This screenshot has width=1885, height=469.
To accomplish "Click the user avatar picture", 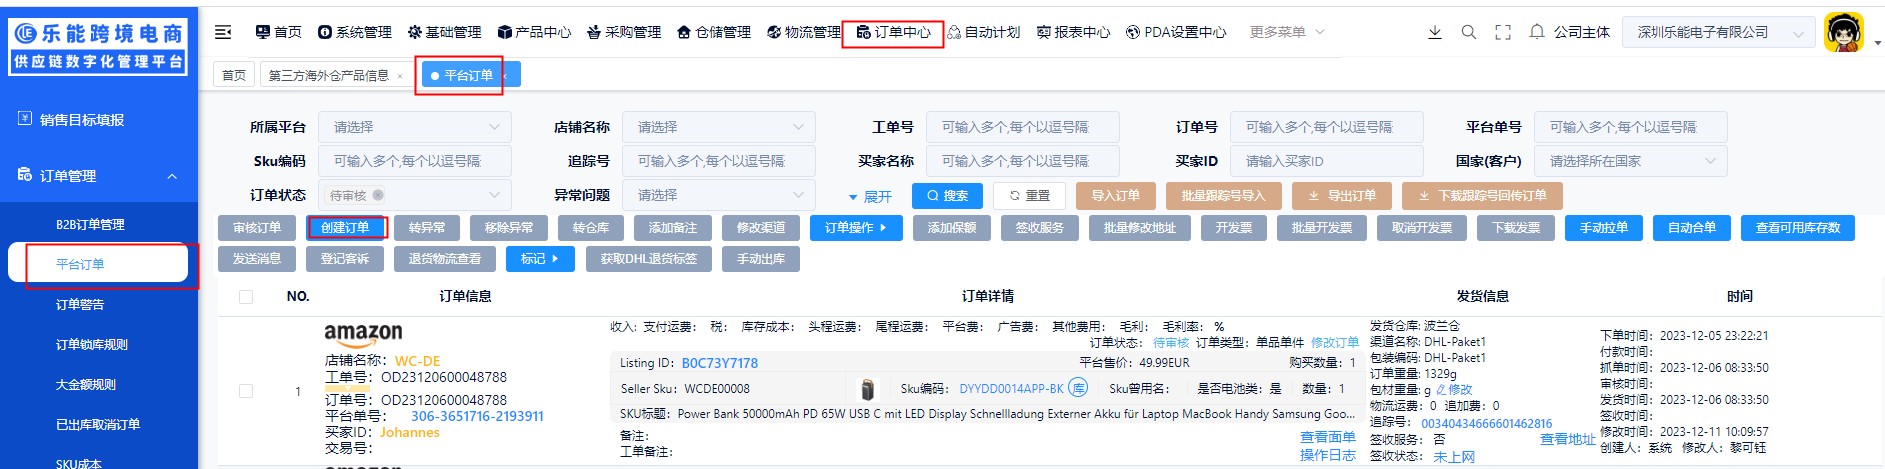I will tap(1843, 32).
